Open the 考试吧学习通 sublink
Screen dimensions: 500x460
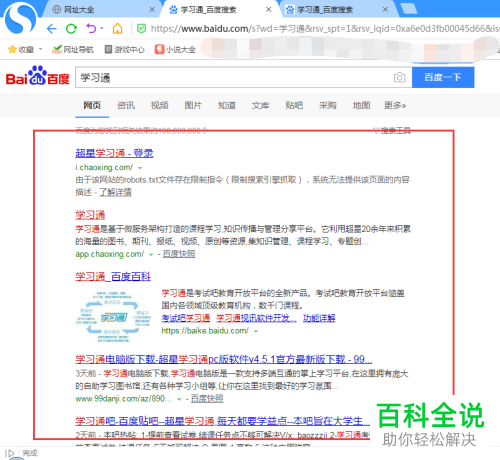pos(186,318)
